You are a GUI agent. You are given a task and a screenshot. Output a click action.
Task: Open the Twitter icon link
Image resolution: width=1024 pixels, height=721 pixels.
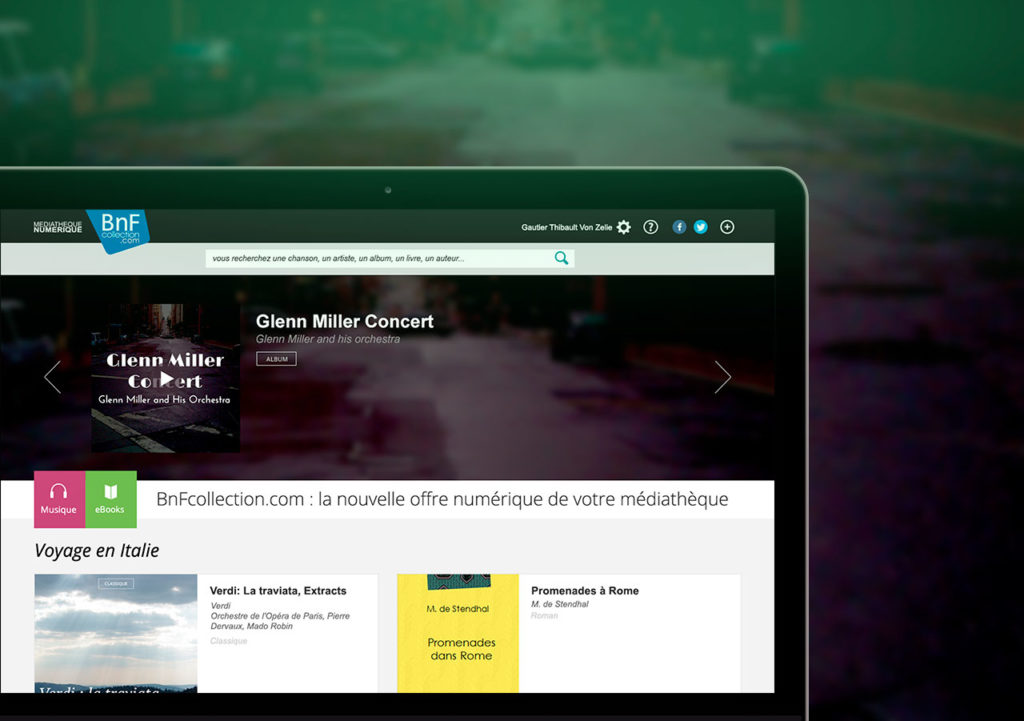(x=701, y=227)
